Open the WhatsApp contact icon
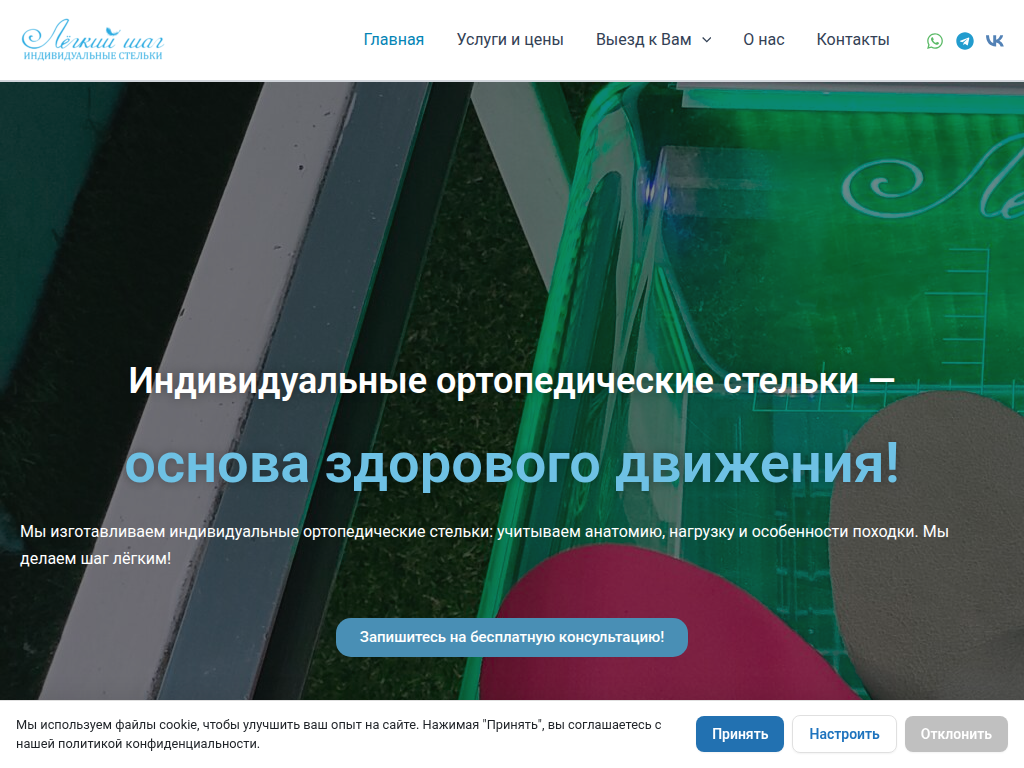1024x768 pixels. 935,40
